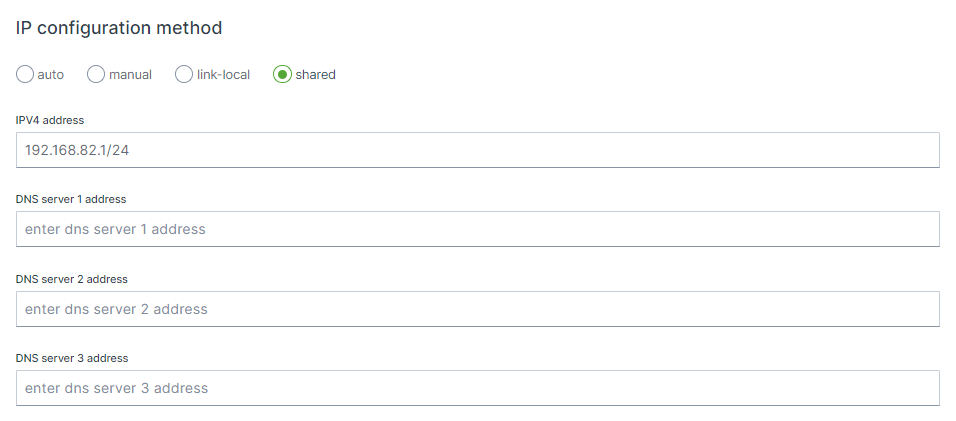956x421 pixels.
Task: Click the "auto" label text
Action: (50, 75)
